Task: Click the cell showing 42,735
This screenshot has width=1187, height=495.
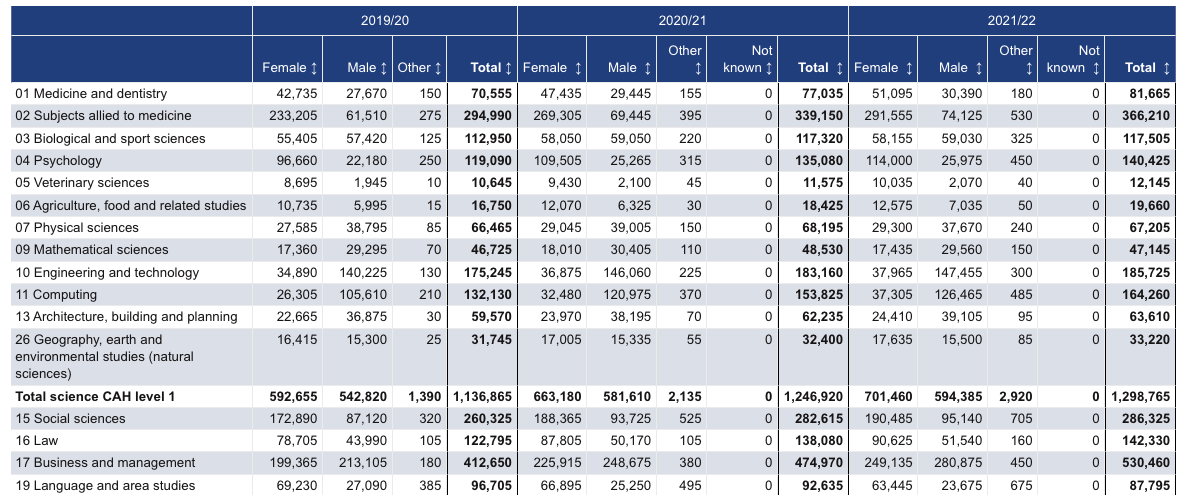Action: point(297,94)
